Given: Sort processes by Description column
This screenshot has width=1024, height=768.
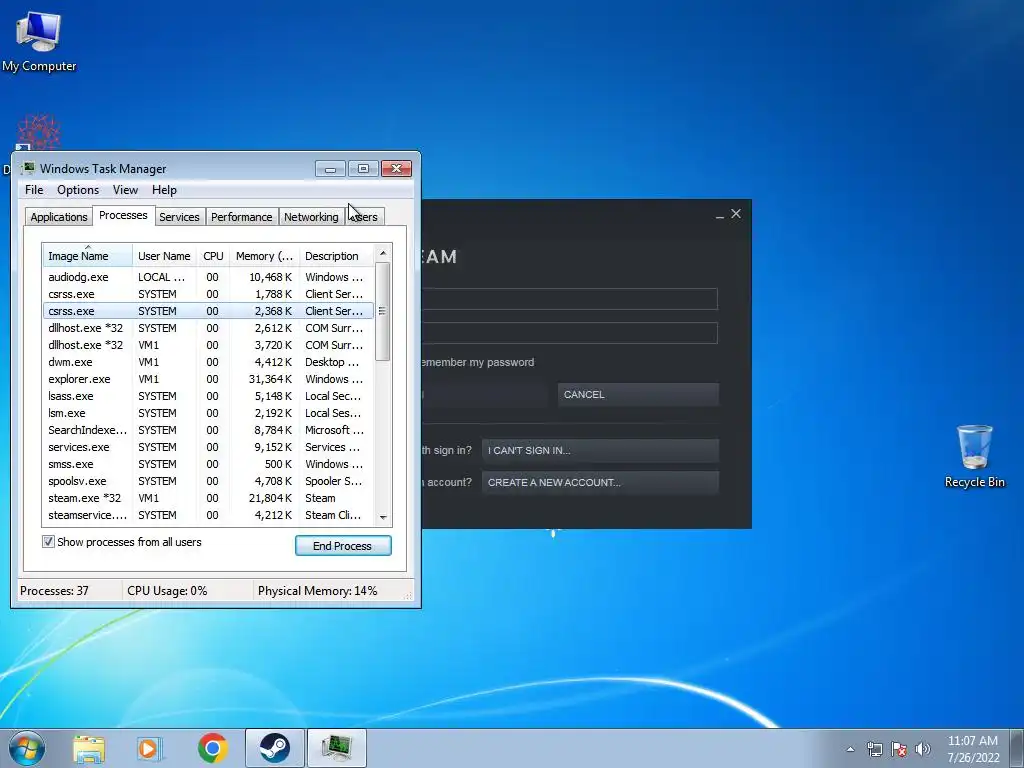Looking at the screenshot, I should coord(336,256).
